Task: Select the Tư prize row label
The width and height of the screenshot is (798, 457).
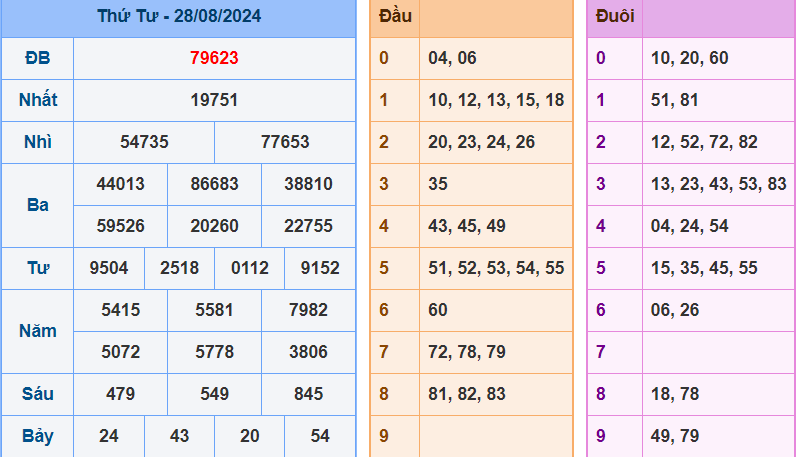Action: tap(38, 268)
